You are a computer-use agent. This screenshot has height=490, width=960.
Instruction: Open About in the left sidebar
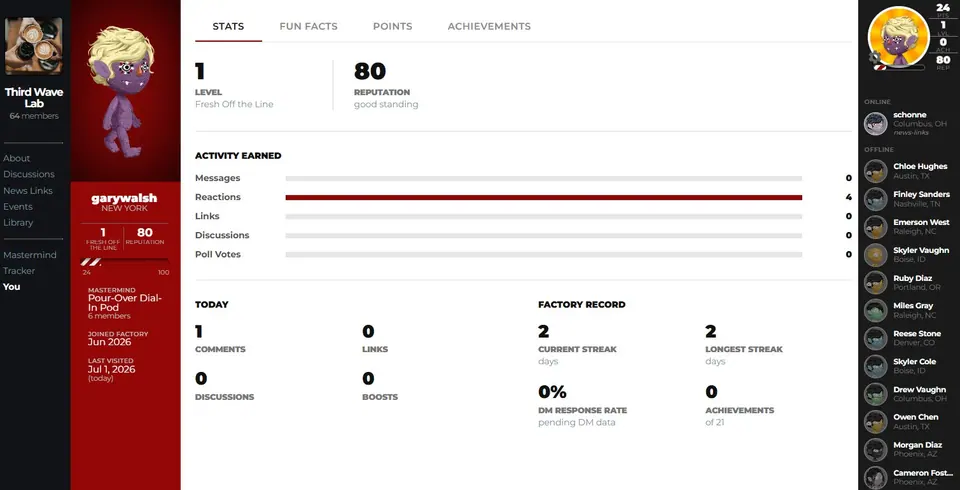tap(17, 158)
